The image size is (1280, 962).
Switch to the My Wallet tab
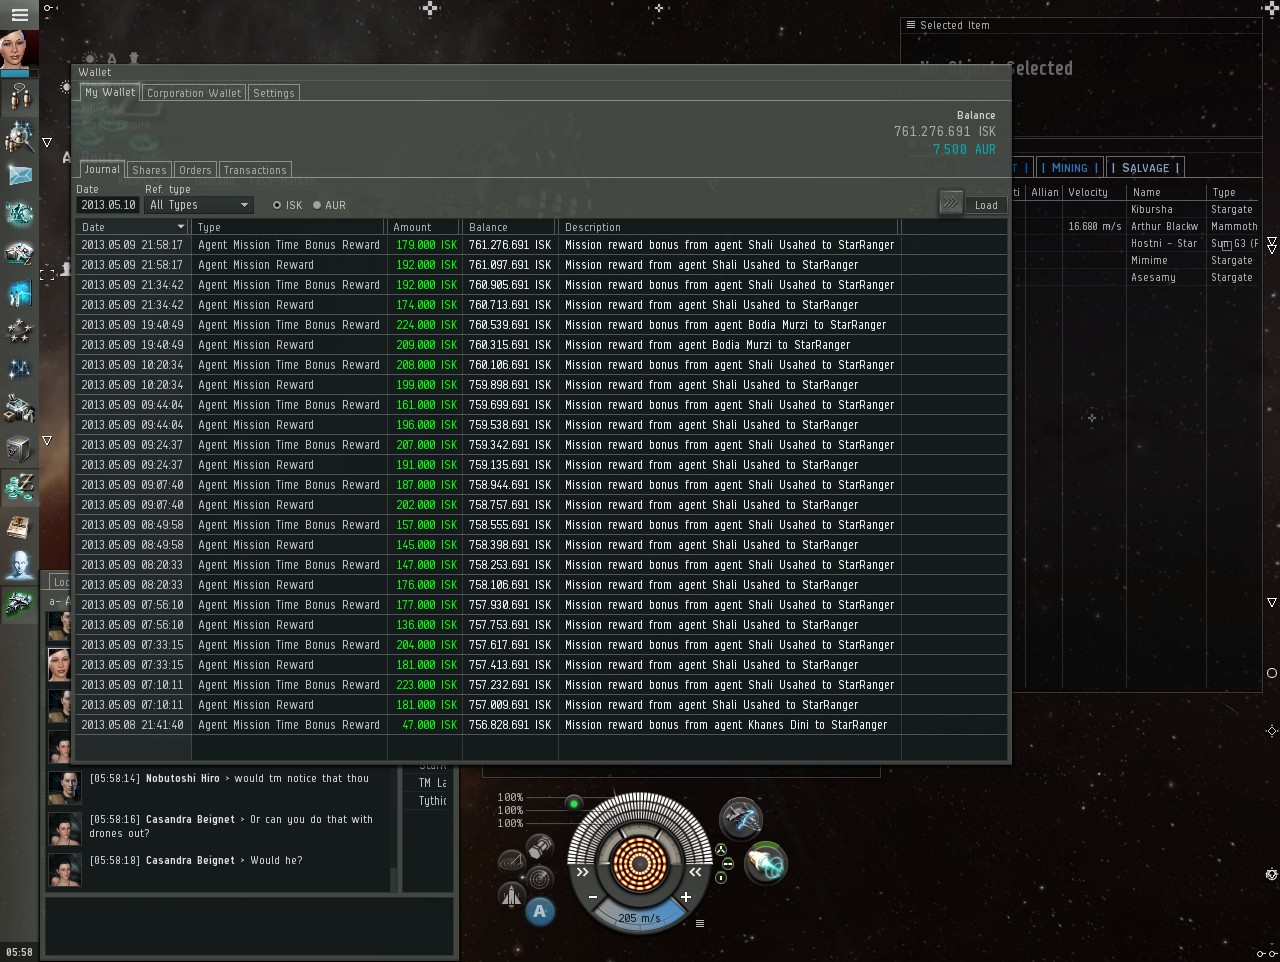pos(110,92)
